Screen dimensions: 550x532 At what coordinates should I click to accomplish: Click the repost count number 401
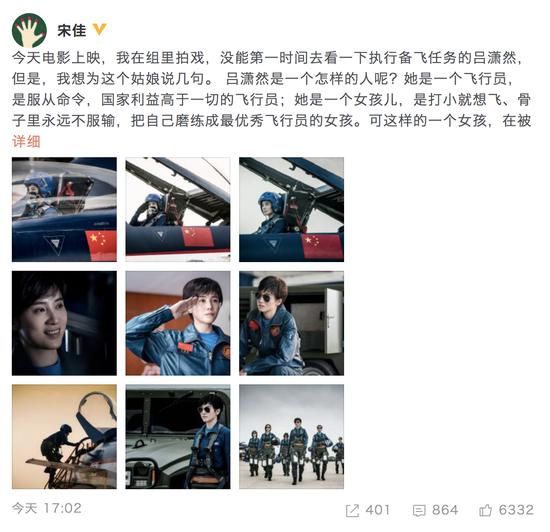point(378,510)
